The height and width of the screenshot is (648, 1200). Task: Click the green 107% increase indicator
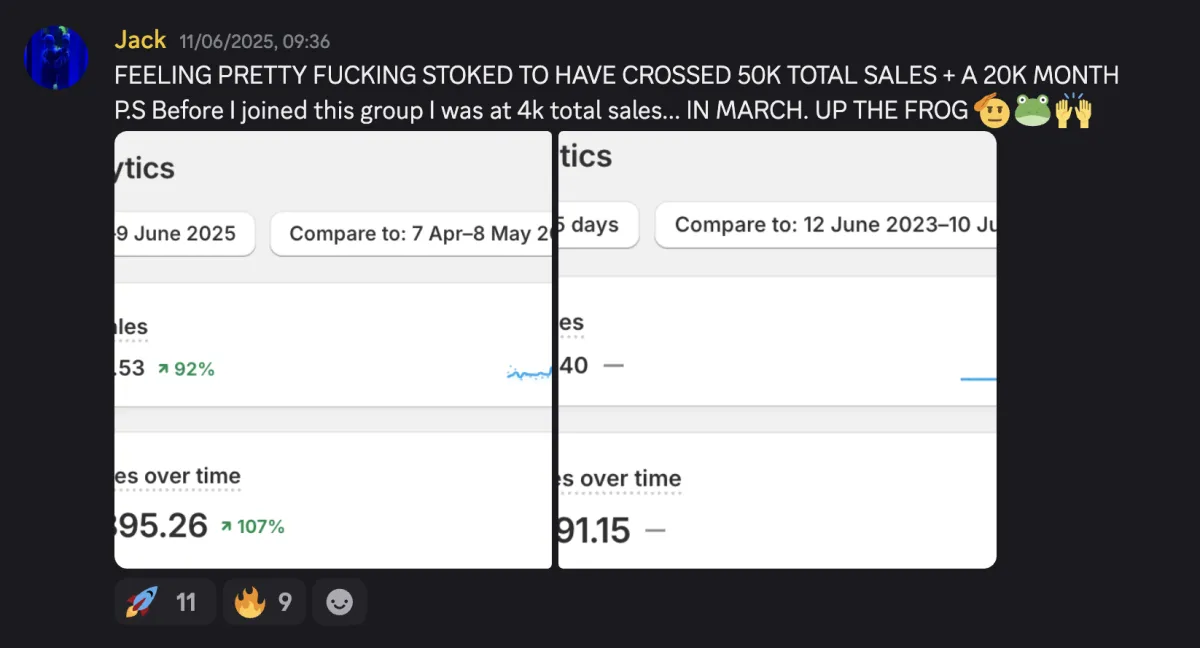click(x=252, y=526)
